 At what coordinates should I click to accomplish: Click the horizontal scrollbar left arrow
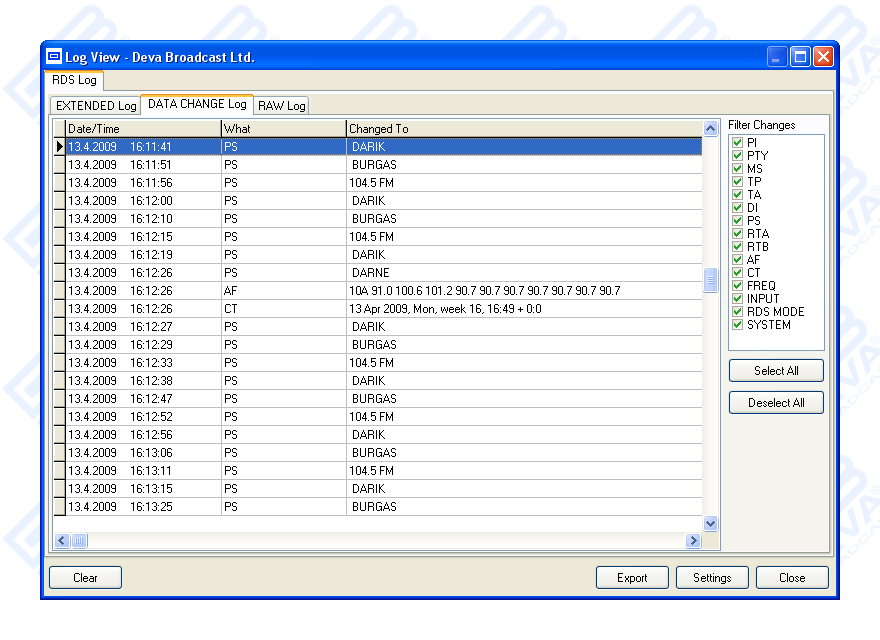pyautogui.click(x=61, y=541)
